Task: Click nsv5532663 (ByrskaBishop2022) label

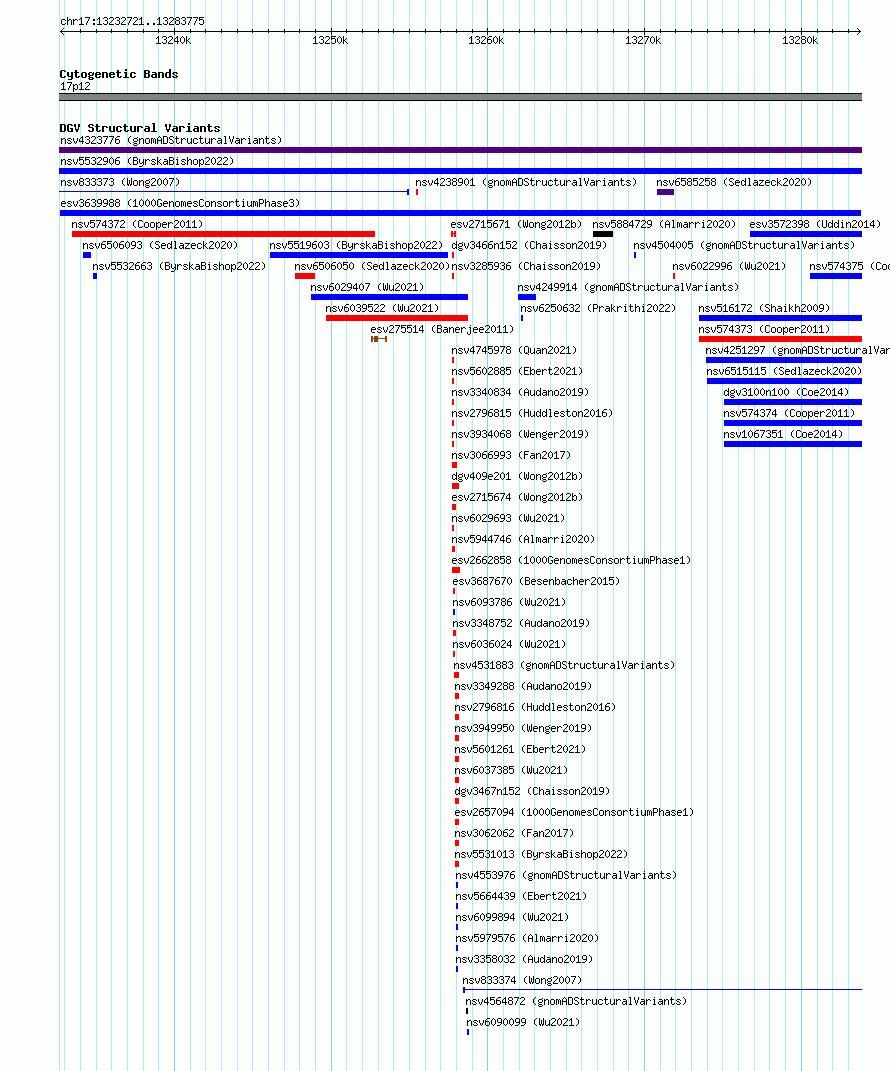Action: 179,266
